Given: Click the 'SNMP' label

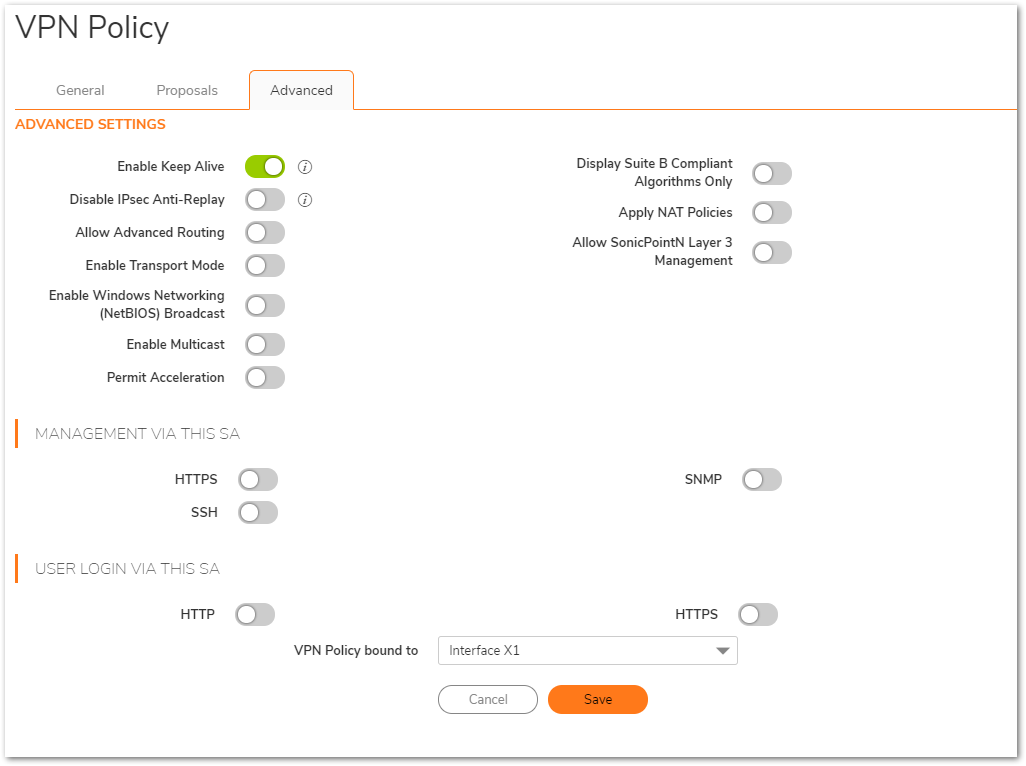Looking at the screenshot, I should pos(703,479).
